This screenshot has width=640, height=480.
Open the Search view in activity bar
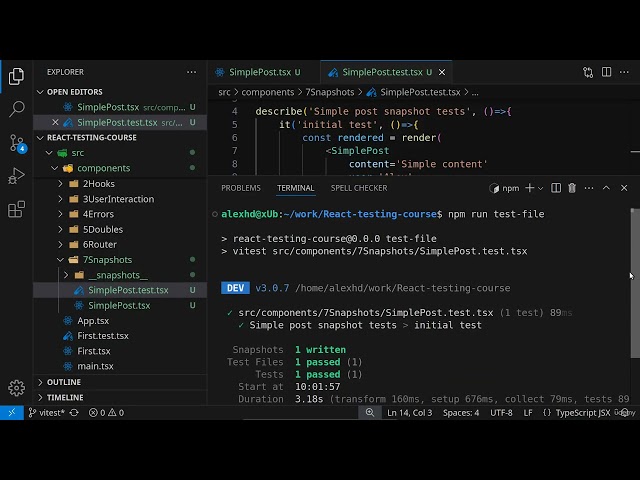16,109
